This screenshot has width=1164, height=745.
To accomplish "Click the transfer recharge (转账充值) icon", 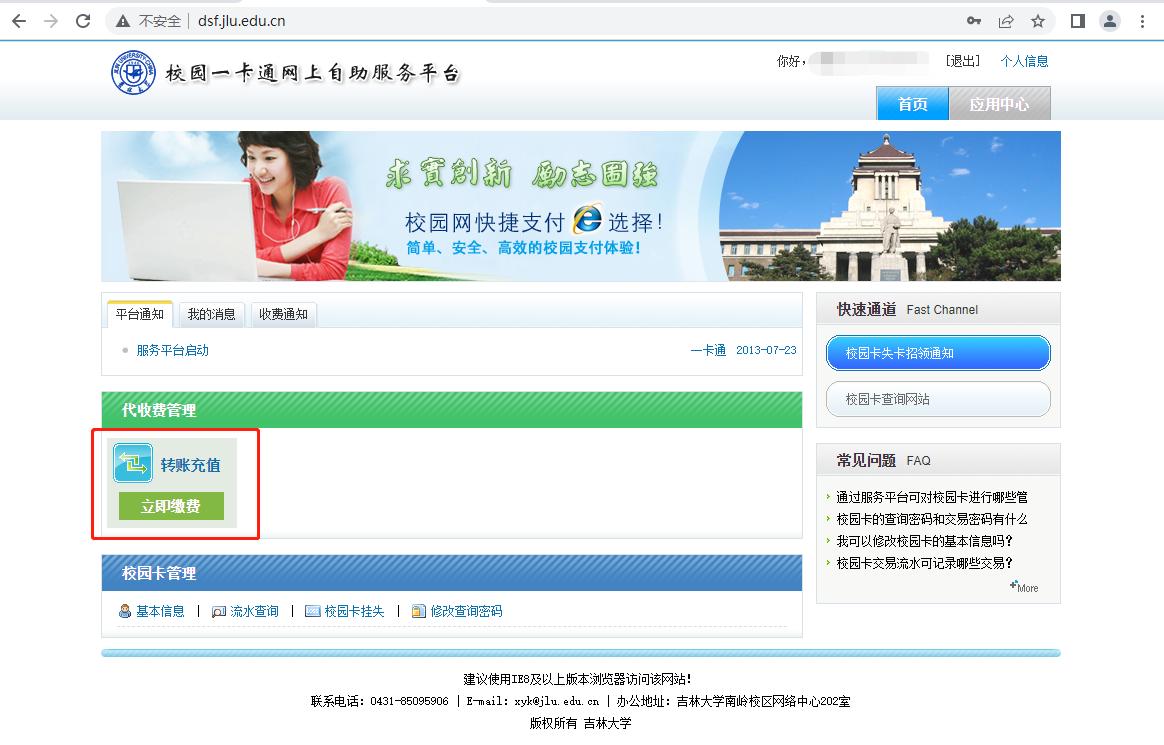I will point(133,464).
